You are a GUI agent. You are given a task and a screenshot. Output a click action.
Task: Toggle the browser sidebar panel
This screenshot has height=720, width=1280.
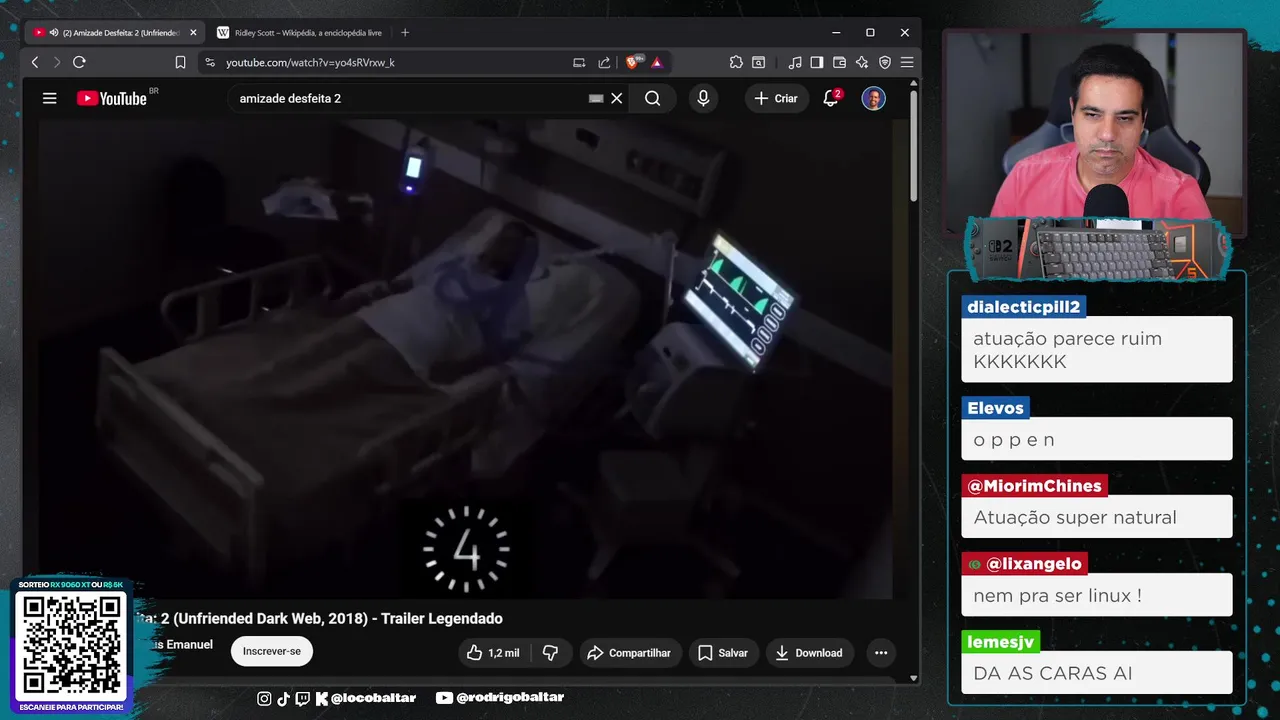point(817,62)
